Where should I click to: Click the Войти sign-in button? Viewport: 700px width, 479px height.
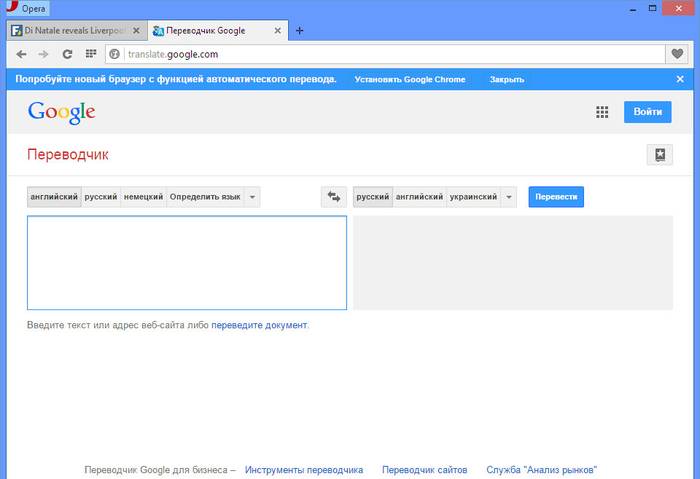pyautogui.click(x=647, y=112)
